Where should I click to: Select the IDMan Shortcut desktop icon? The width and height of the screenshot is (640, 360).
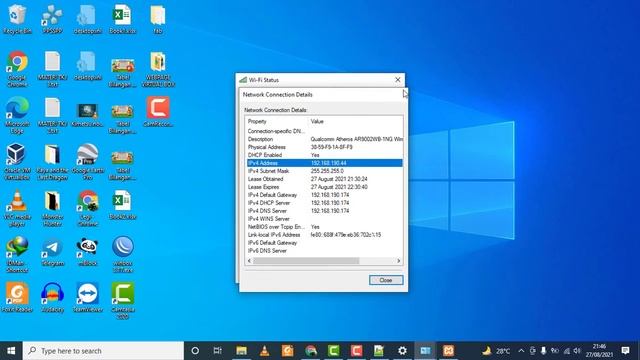coord(17,255)
